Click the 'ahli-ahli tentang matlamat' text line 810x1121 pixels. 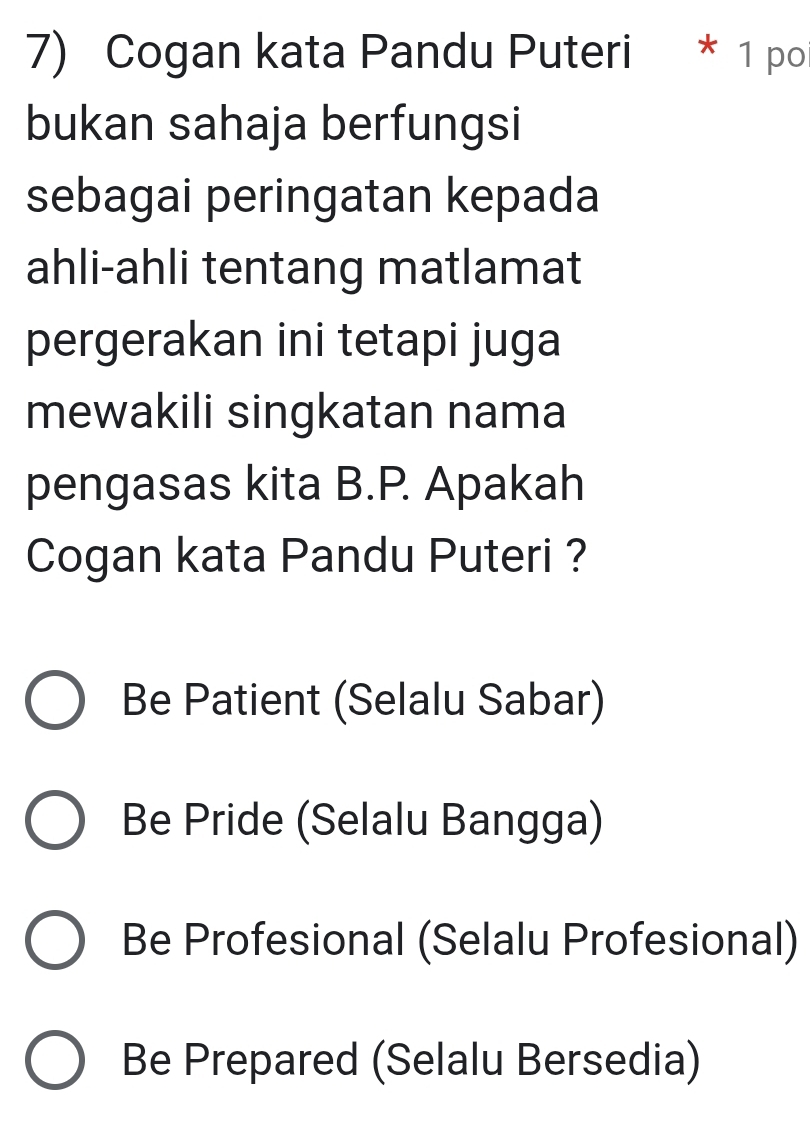coord(304,268)
